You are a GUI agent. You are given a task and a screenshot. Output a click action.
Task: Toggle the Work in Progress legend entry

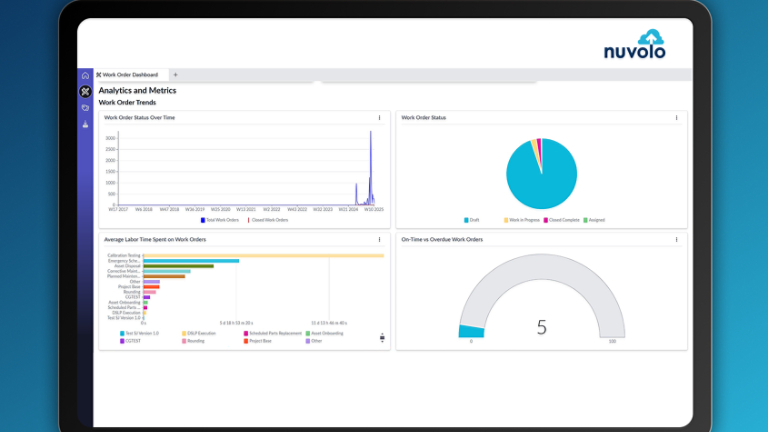point(522,220)
